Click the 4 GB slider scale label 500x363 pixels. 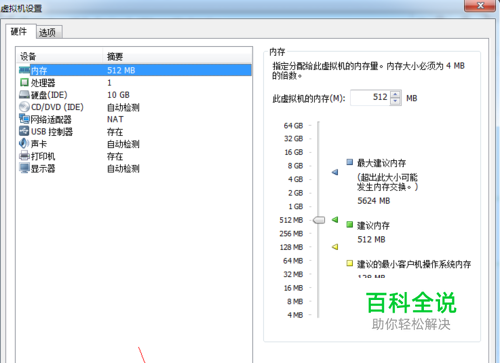pos(295,179)
